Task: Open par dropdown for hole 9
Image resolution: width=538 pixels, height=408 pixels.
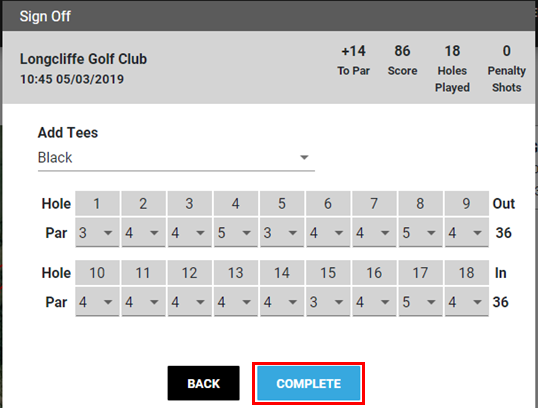Action: point(467,233)
